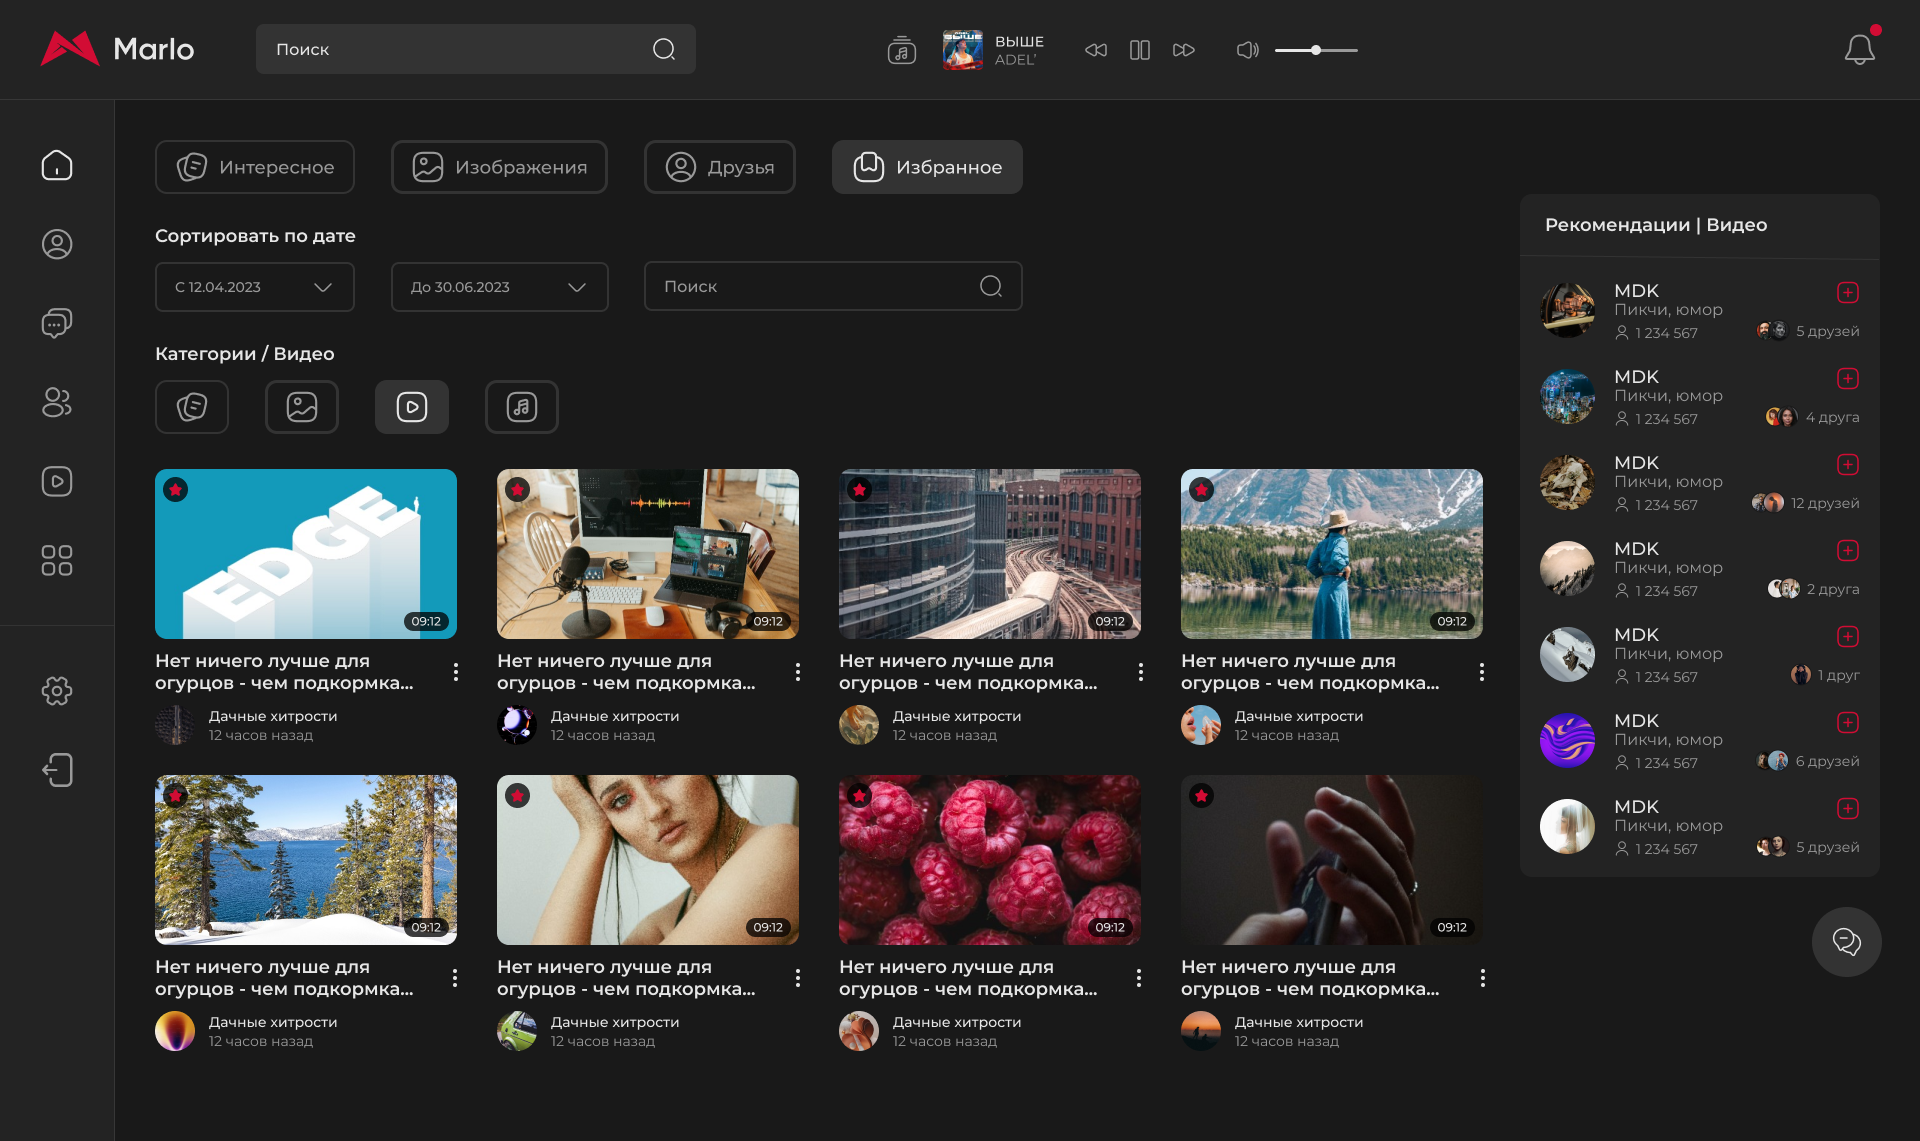This screenshot has width=1920, height=1141.
Task: Open the floating chat bubble button
Action: [x=1846, y=942]
